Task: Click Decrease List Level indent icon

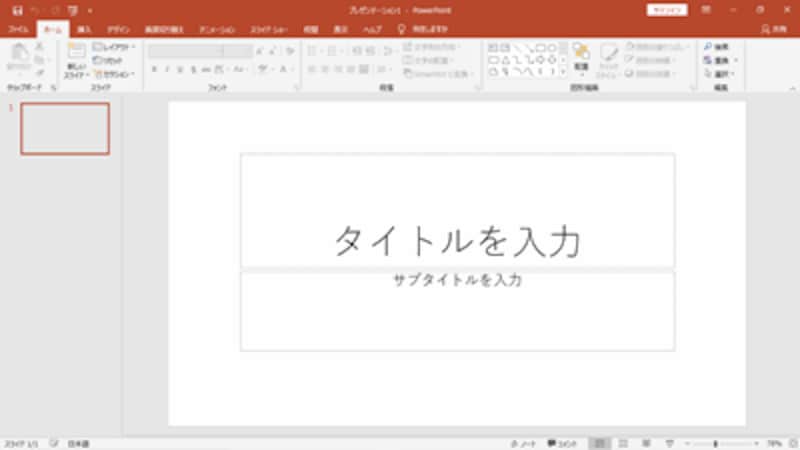Action: tap(357, 51)
